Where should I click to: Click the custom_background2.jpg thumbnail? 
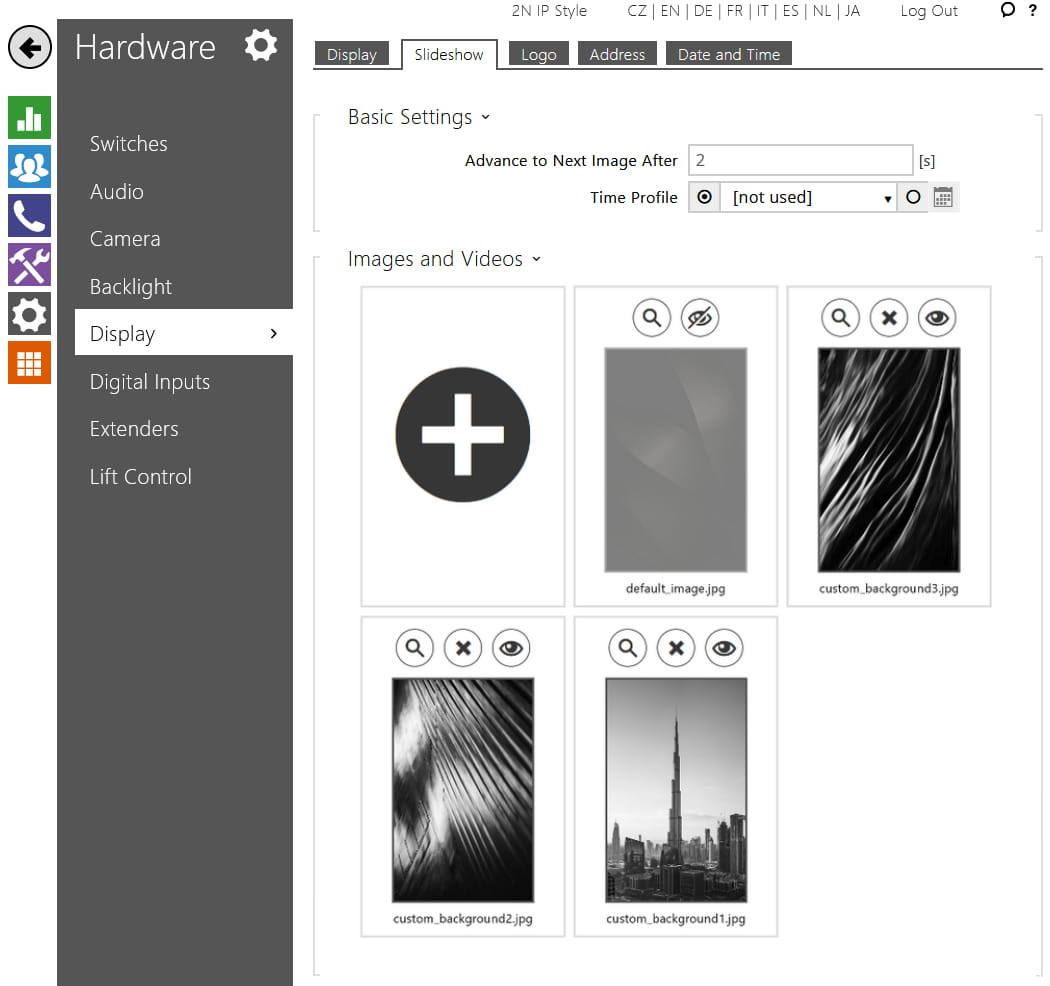[463, 790]
